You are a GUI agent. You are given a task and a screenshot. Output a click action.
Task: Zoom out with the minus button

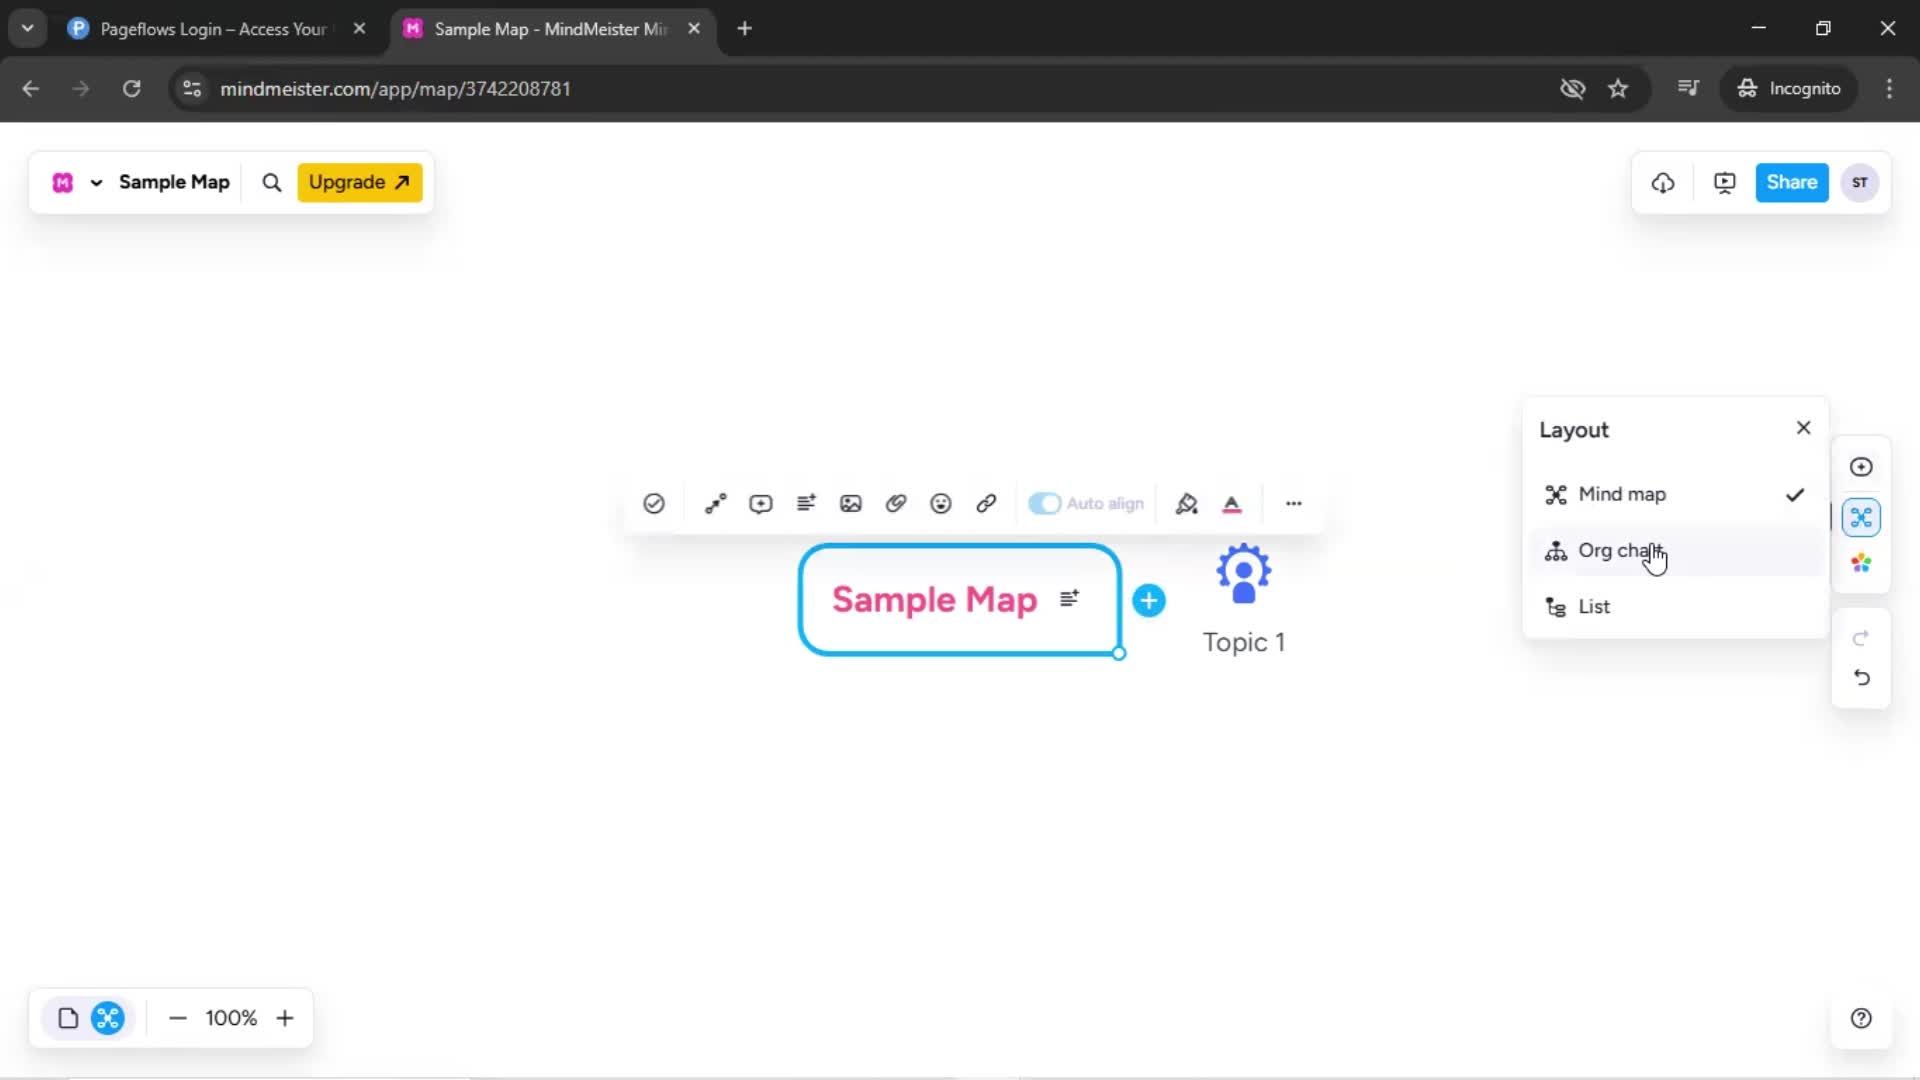(x=178, y=1018)
